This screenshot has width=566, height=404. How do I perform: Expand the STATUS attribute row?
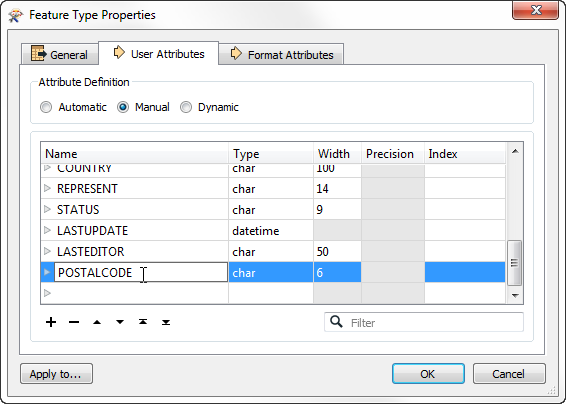[x=47, y=209]
